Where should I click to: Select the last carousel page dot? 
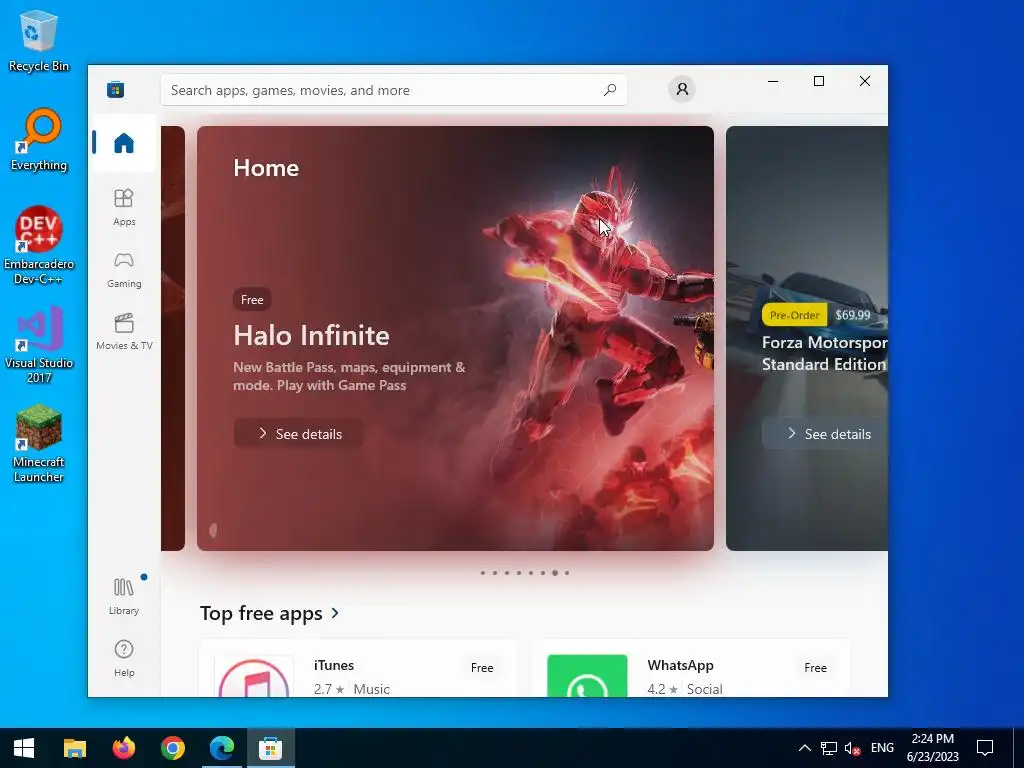coord(567,573)
